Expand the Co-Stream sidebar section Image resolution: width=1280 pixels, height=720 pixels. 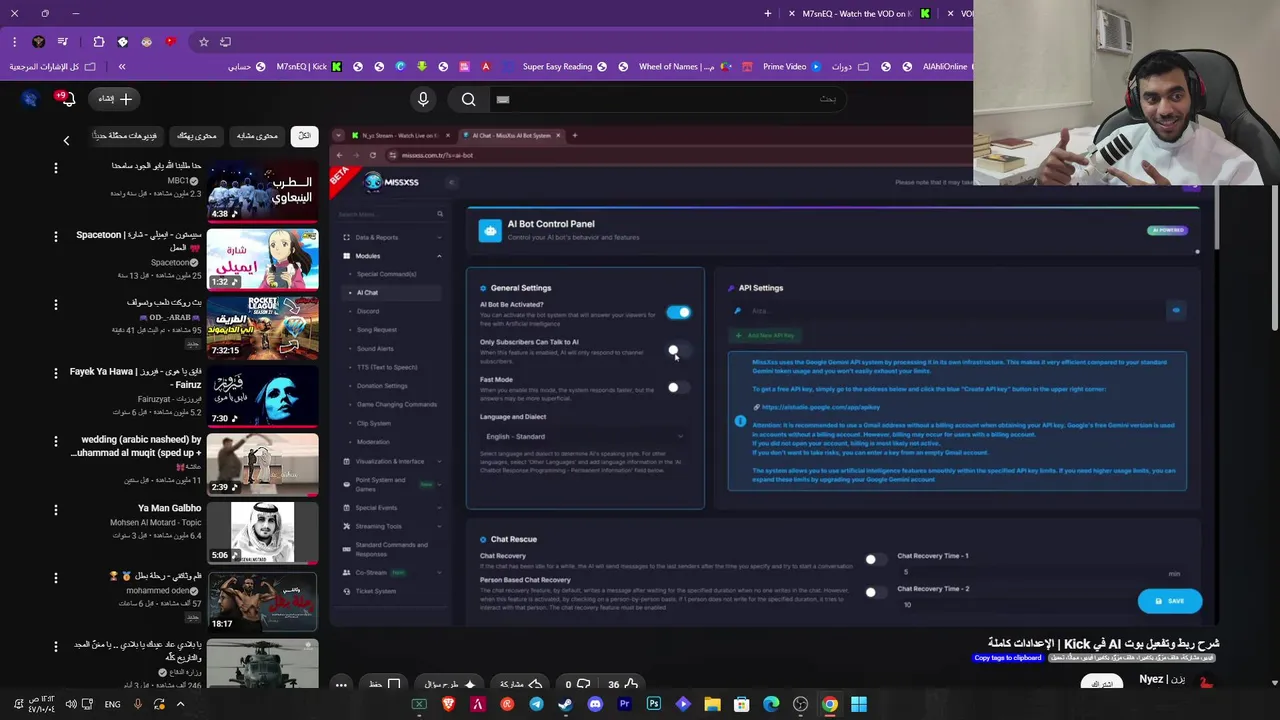pos(390,573)
